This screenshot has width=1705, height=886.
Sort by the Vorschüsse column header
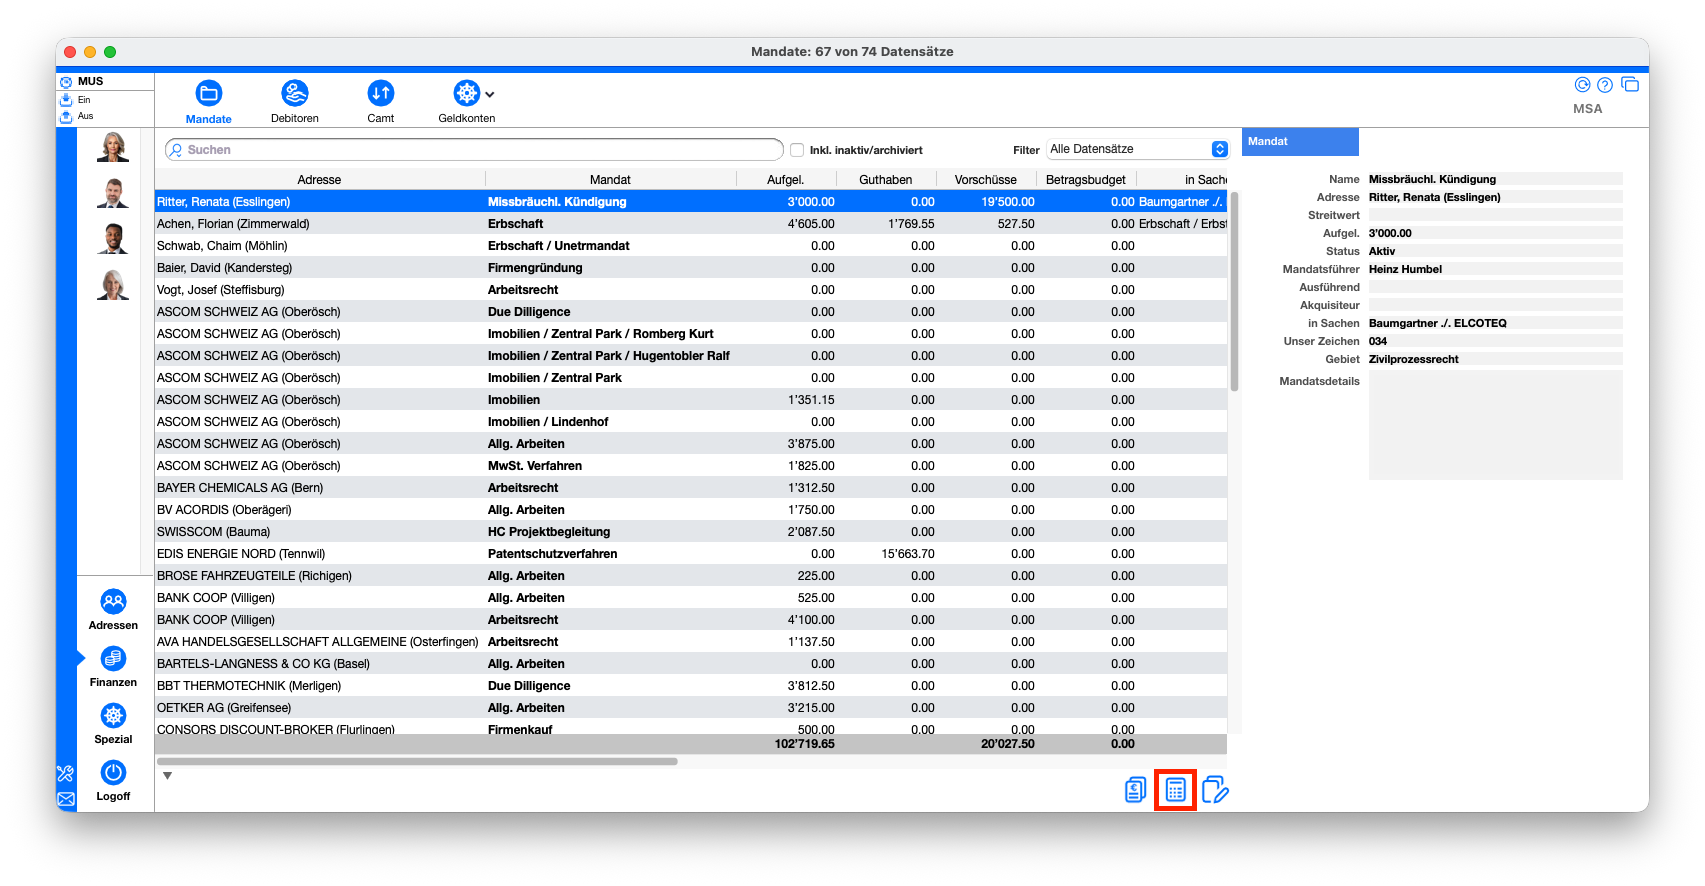coord(985,180)
